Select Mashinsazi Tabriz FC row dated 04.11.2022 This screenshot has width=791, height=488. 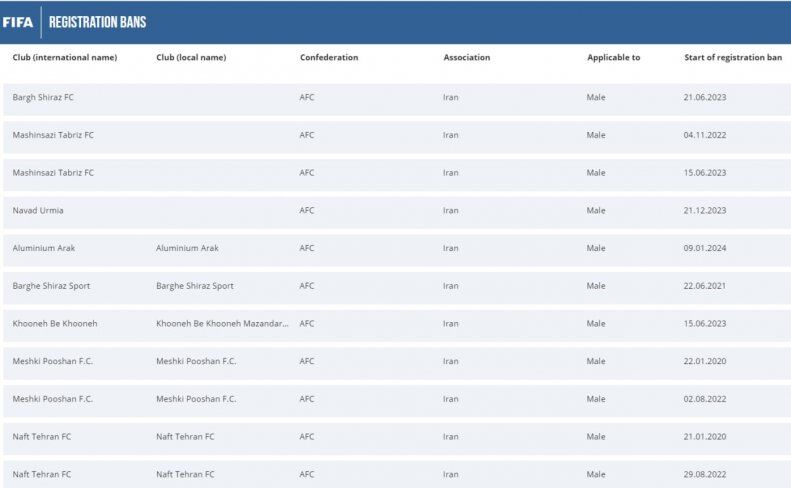[x=53, y=135]
